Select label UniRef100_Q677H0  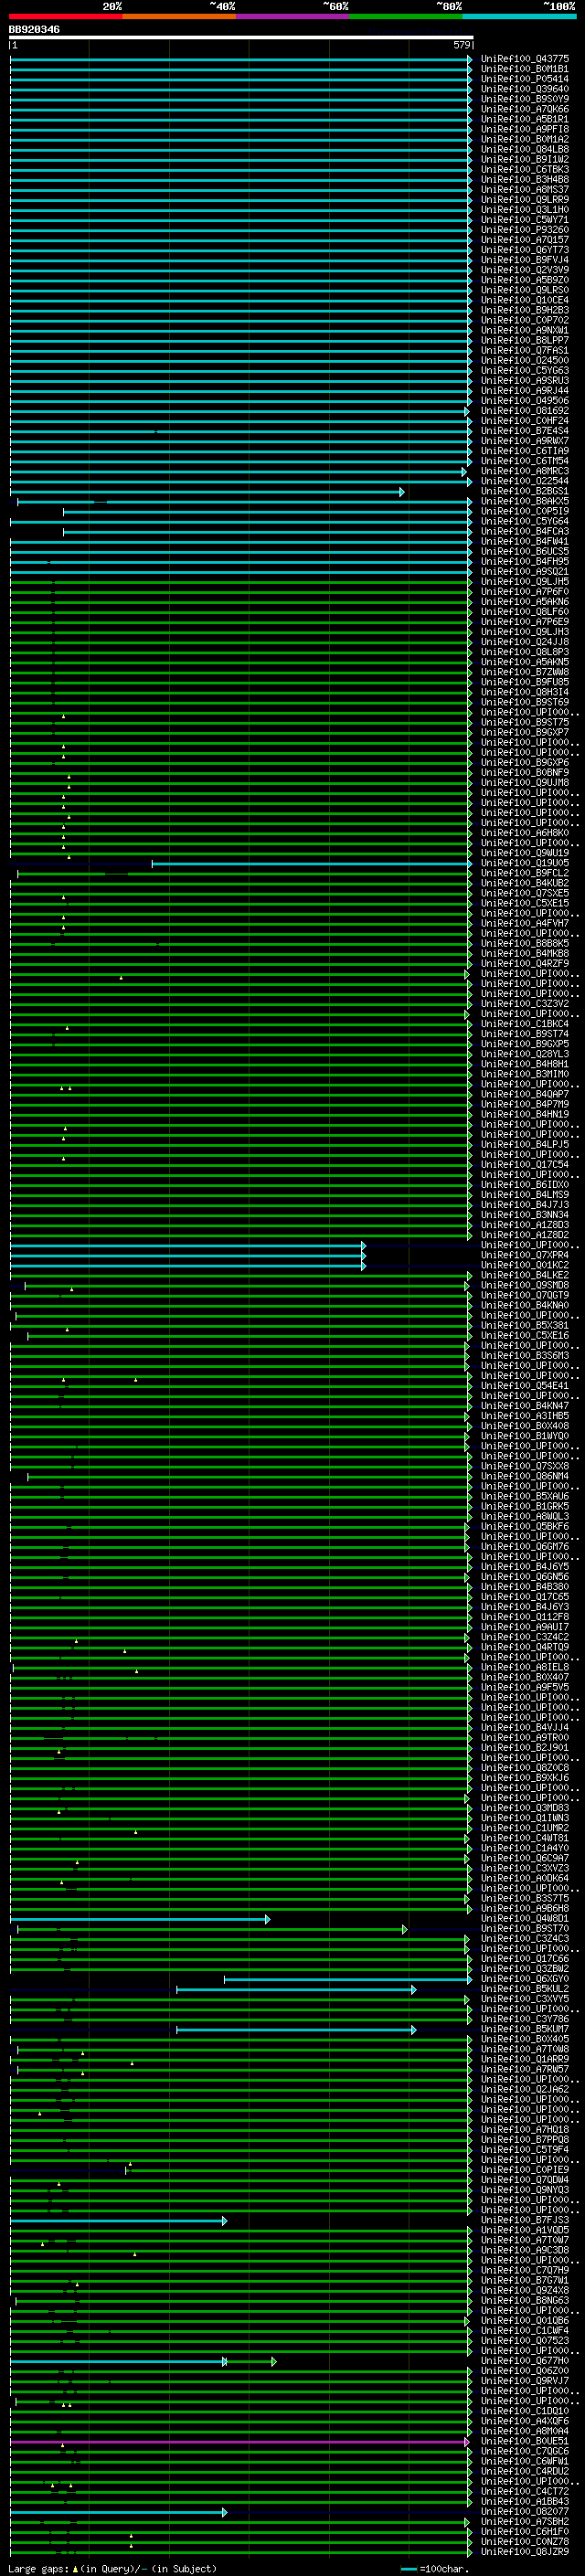tap(525, 2361)
